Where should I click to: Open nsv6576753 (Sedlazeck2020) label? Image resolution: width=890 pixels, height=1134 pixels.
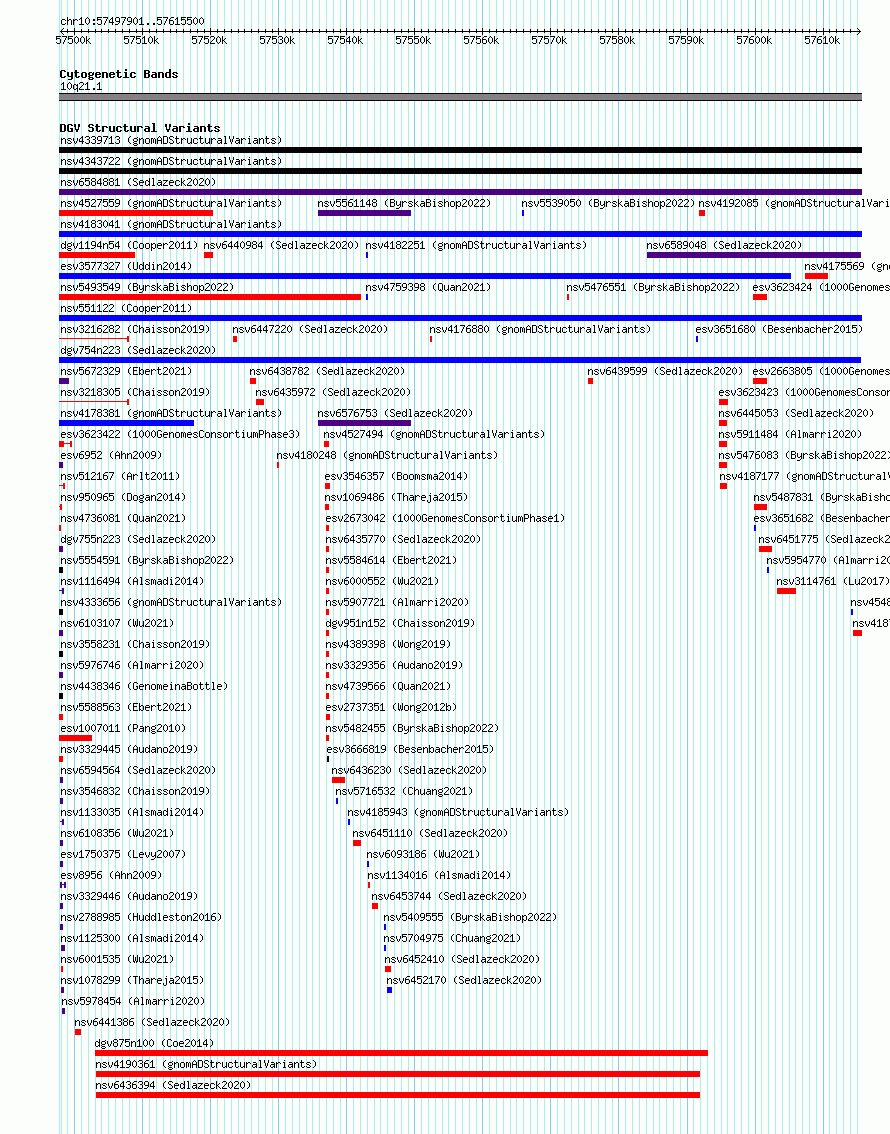(x=395, y=413)
